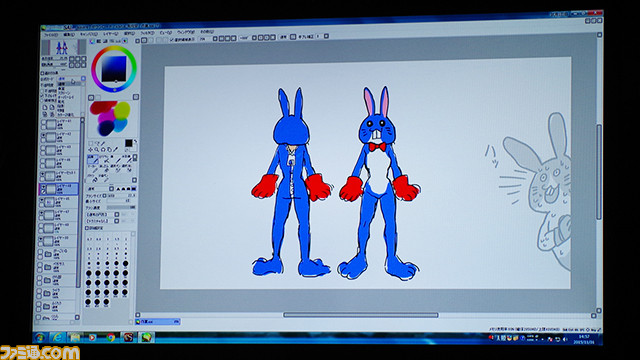Open Chrome from the Windows taskbar
Viewport: 640px width, 360px height.
click(x=111, y=337)
